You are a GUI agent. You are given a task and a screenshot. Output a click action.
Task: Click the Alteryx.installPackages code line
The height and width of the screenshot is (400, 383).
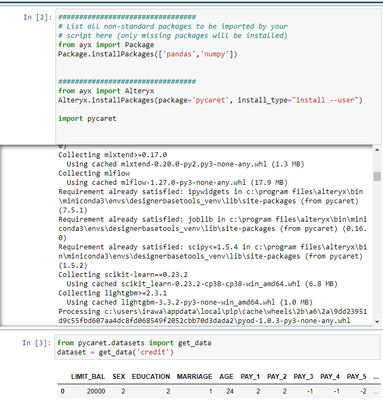210,100
